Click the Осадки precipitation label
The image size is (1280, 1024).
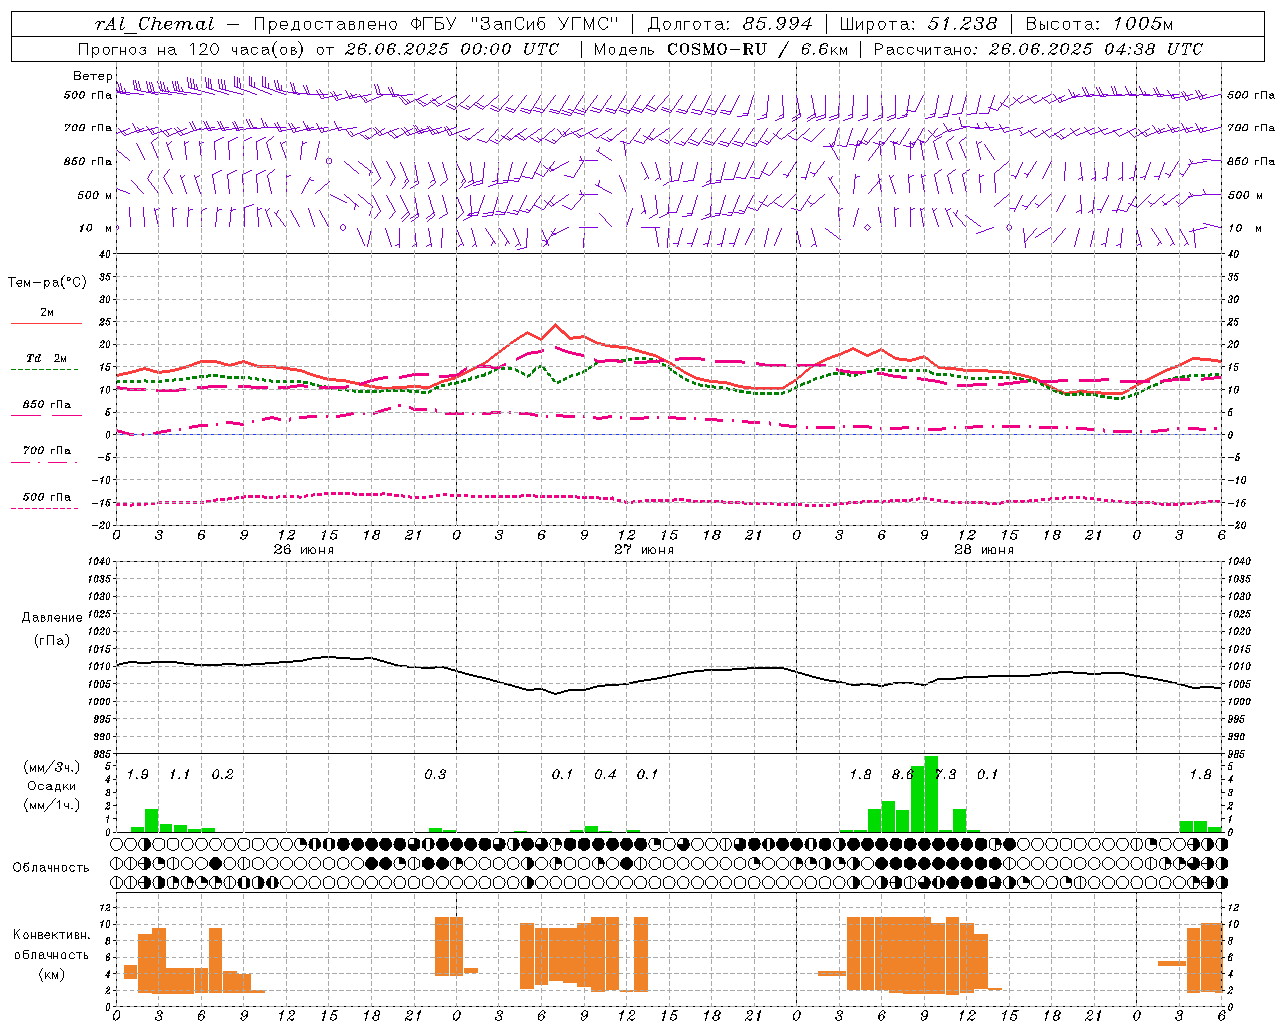pos(51,786)
